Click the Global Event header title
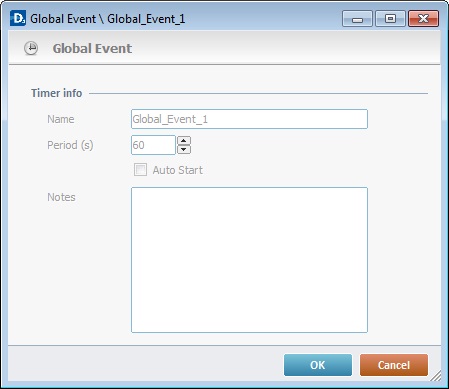This screenshot has height=389, width=449. [92, 49]
